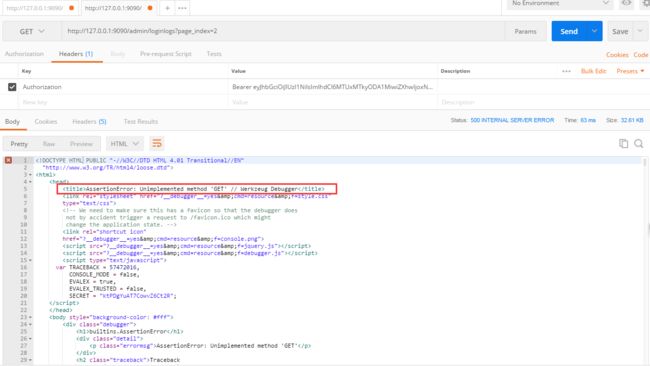This screenshot has width=650, height=366.
Task: Click the environment quick look eye icon
Action: click(626, 3)
